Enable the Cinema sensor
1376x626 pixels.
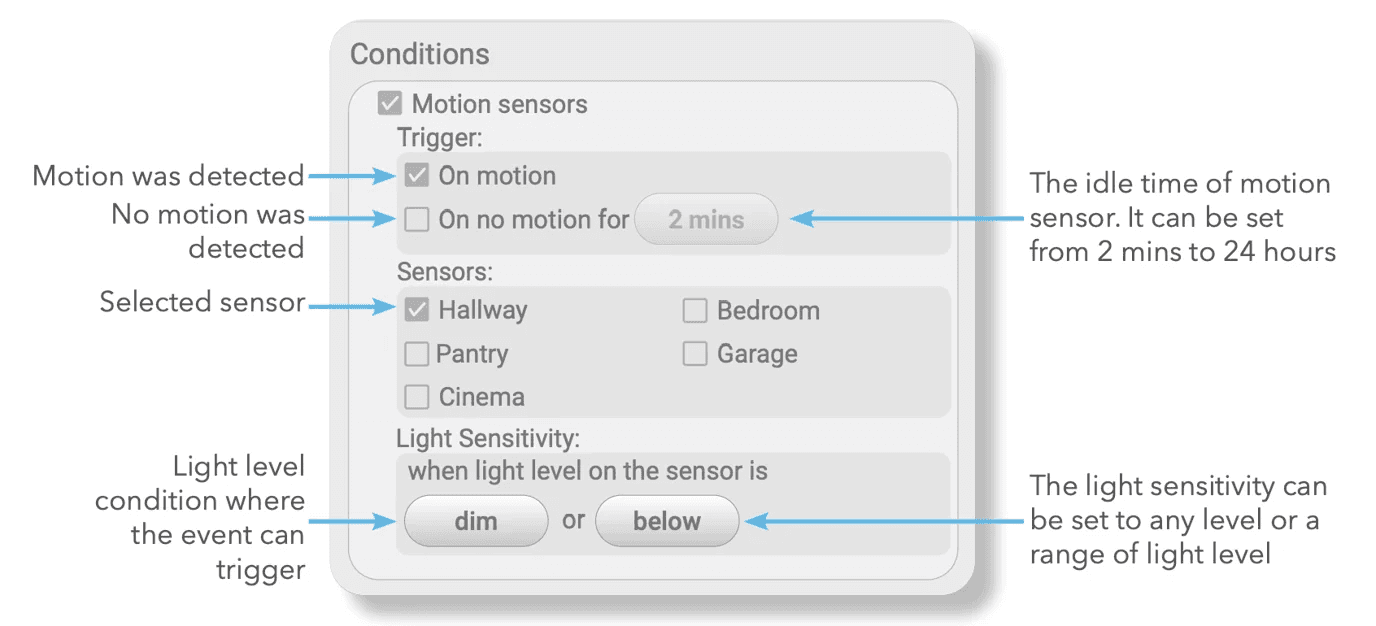tap(417, 397)
